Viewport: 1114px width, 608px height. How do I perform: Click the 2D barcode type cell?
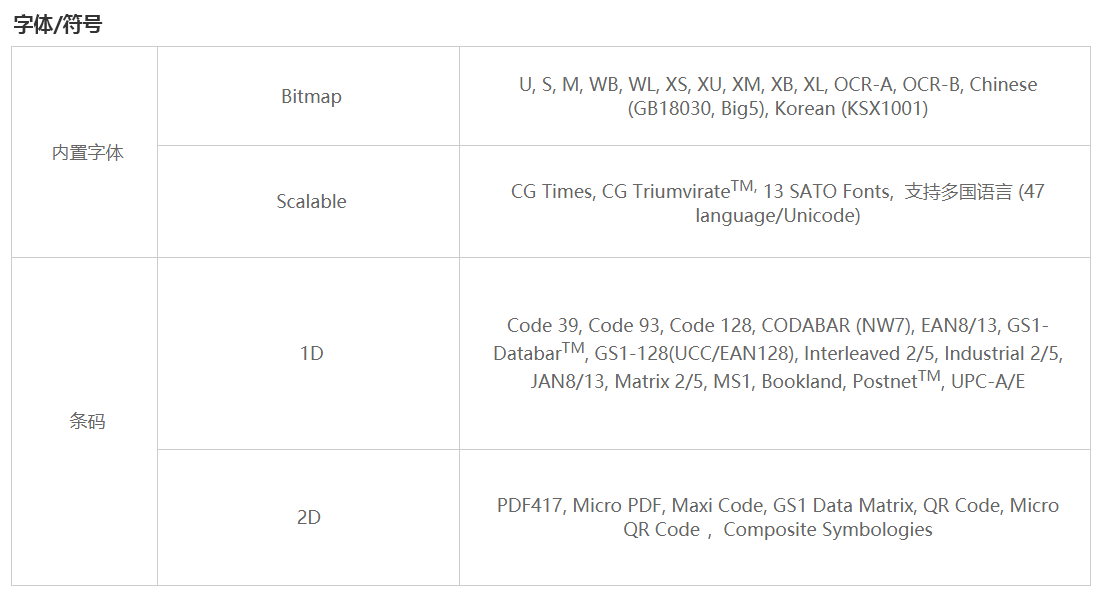(x=308, y=517)
